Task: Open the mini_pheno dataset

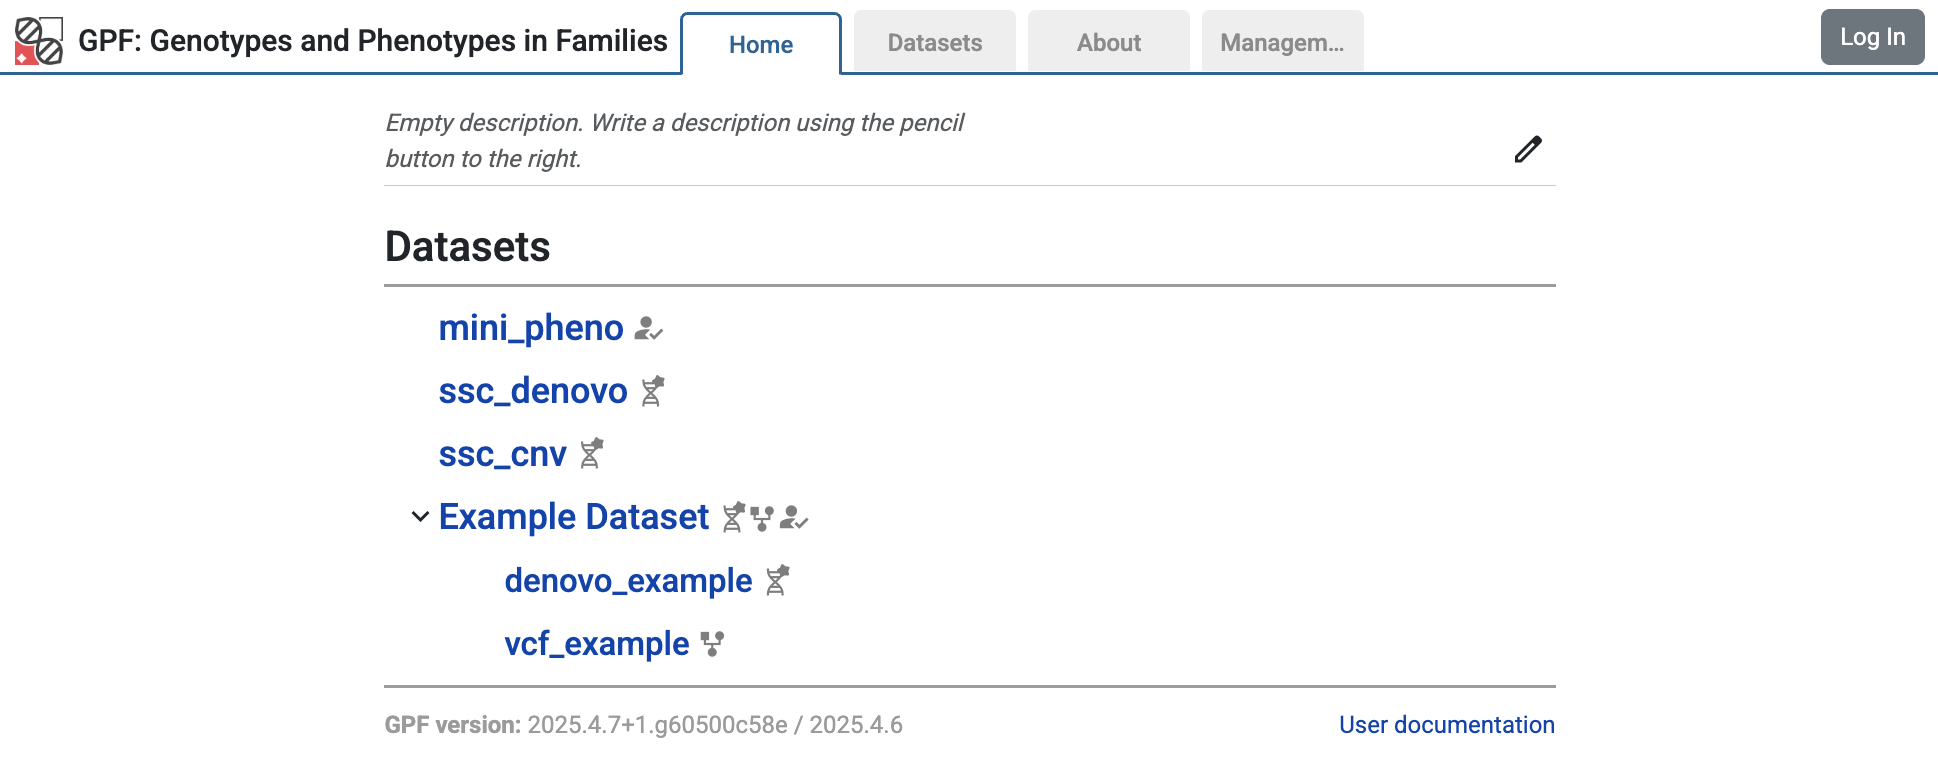Action: (533, 328)
